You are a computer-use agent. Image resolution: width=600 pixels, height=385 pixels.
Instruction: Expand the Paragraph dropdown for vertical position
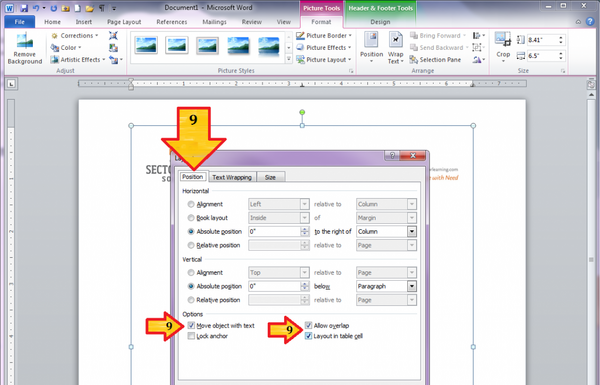coord(412,286)
